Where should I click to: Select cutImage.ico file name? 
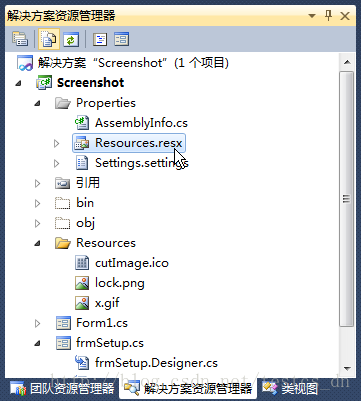tap(132, 263)
